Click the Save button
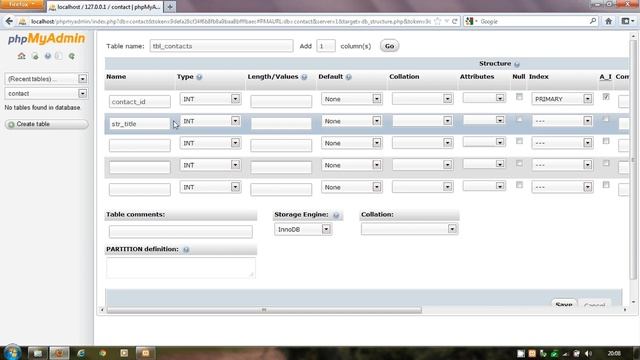 click(x=564, y=304)
